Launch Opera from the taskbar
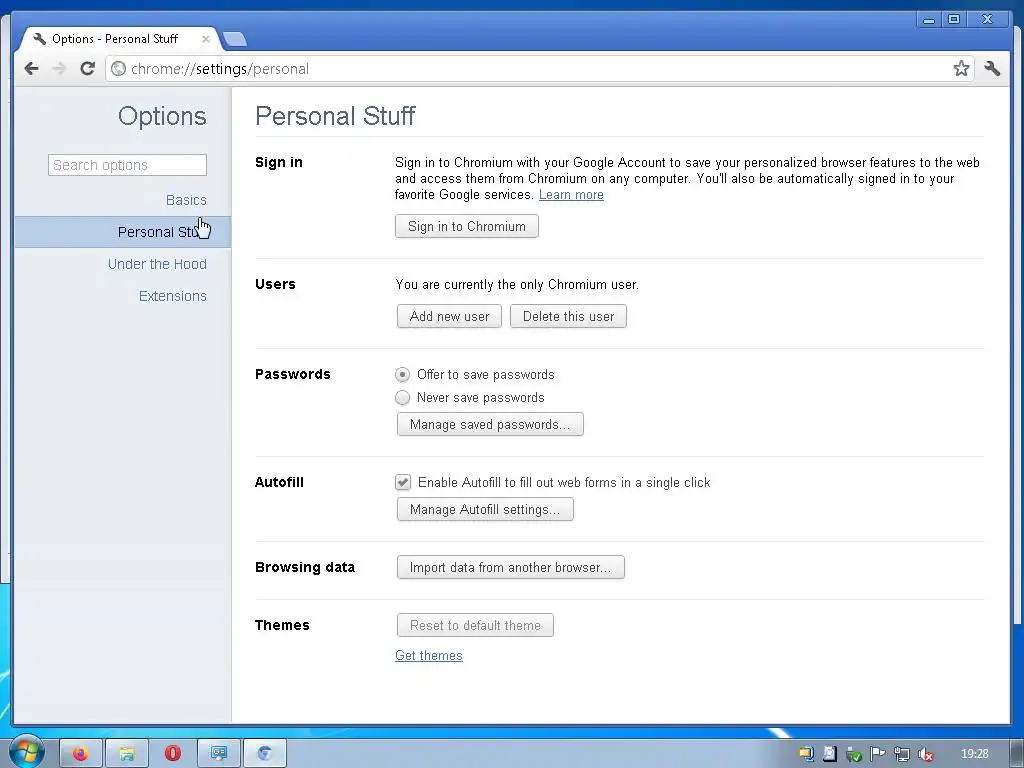This screenshot has width=1024, height=768. (172, 754)
